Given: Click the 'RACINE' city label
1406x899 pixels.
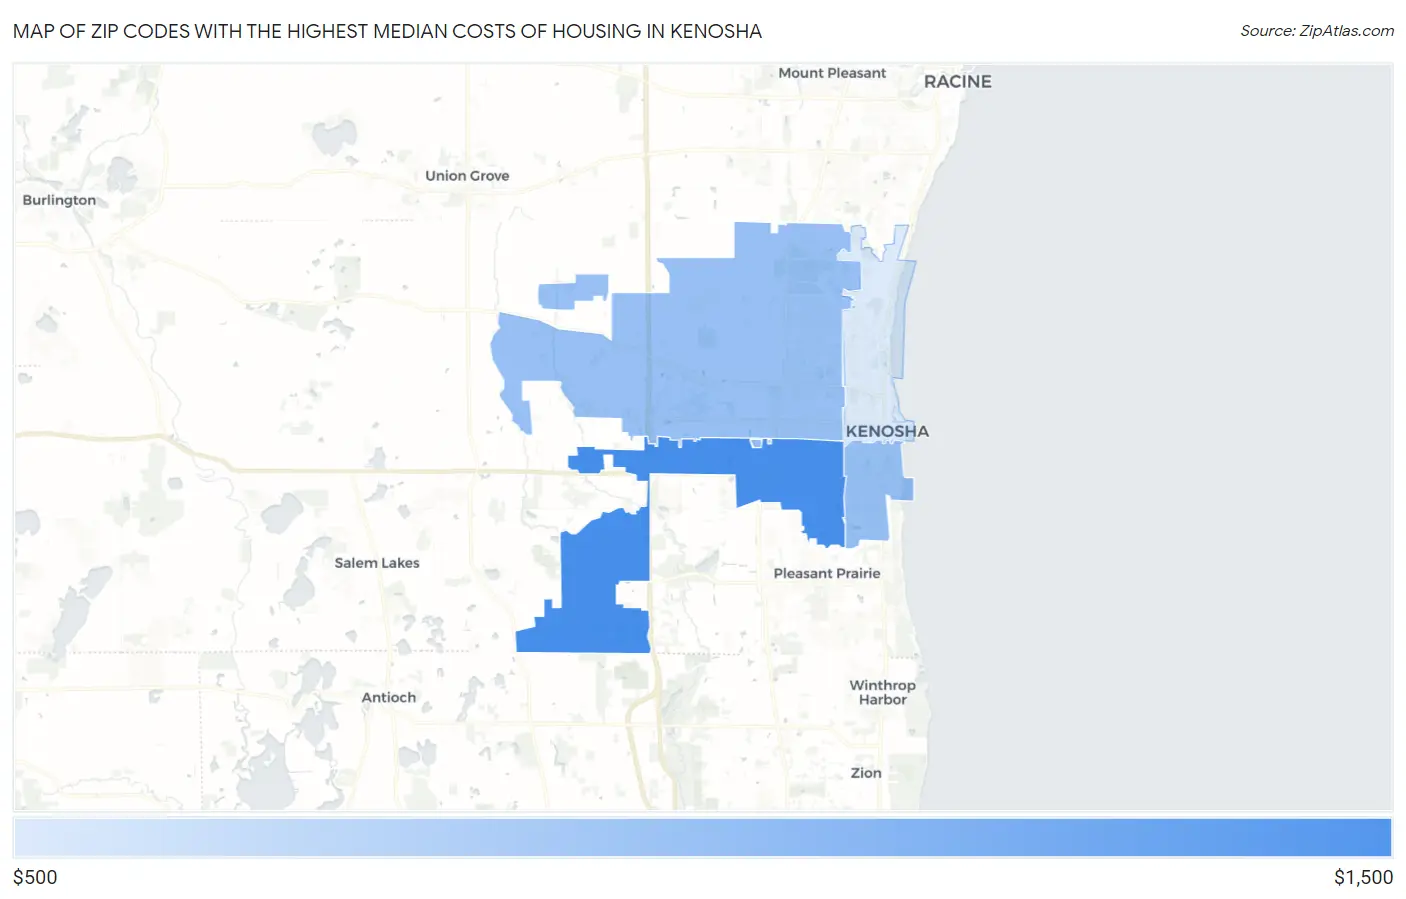Looking at the screenshot, I should (x=958, y=82).
